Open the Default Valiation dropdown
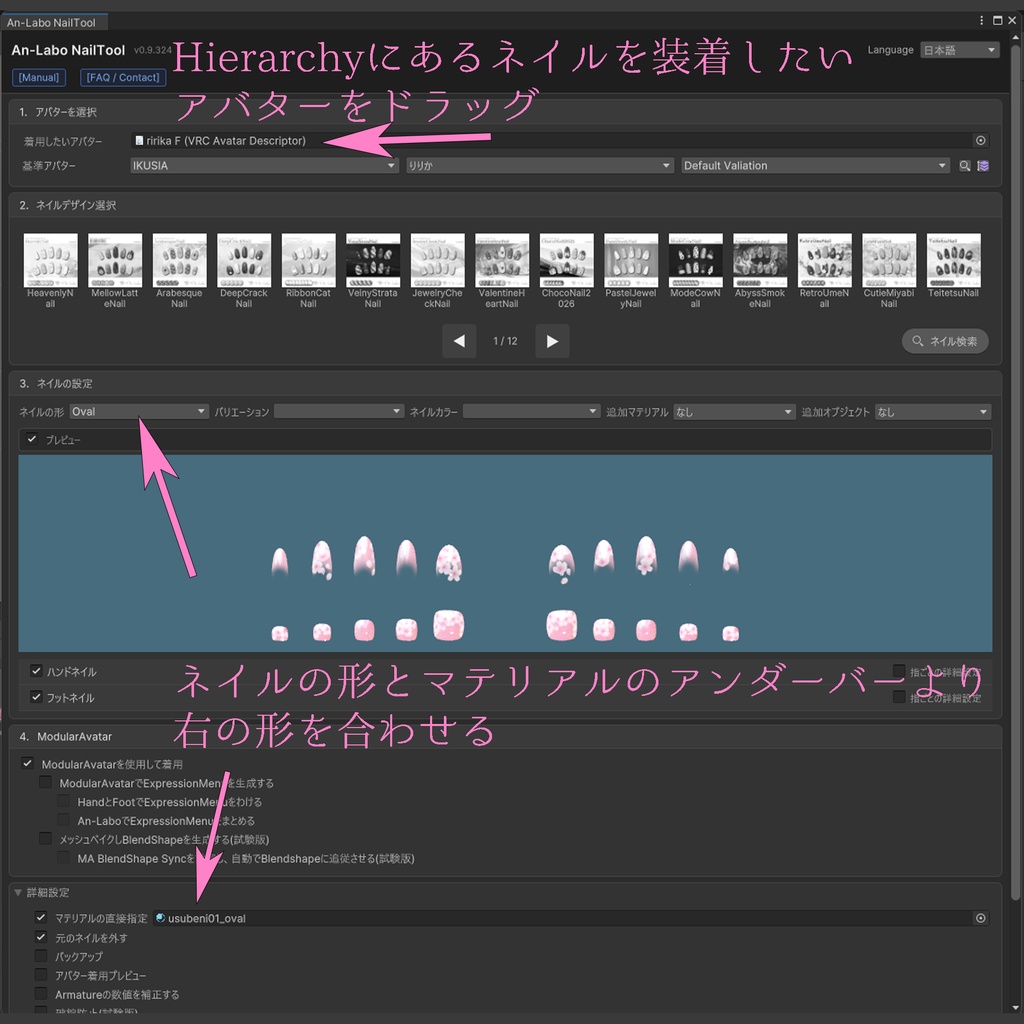This screenshot has height=1024, width=1024. (x=815, y=166)
